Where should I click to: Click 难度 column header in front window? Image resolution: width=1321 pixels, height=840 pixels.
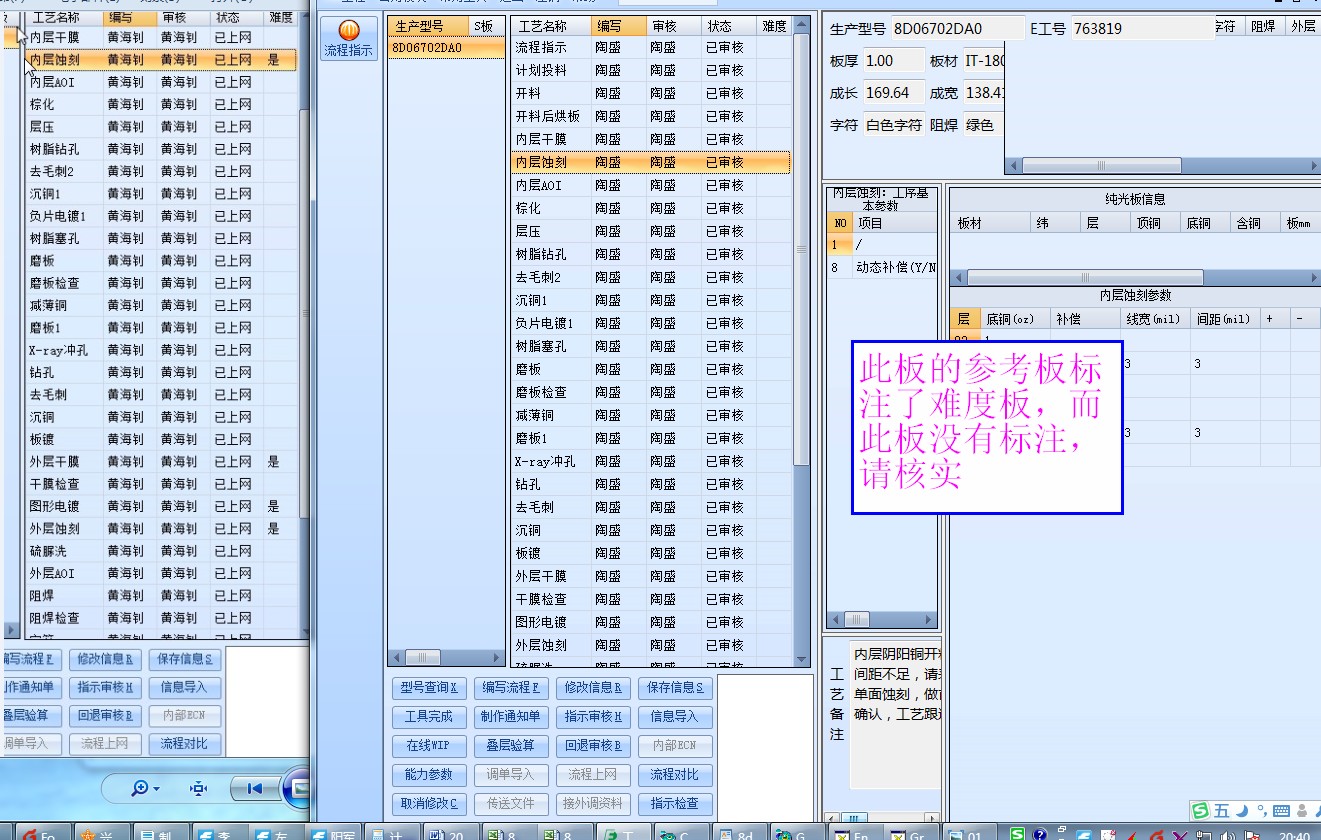774,26
